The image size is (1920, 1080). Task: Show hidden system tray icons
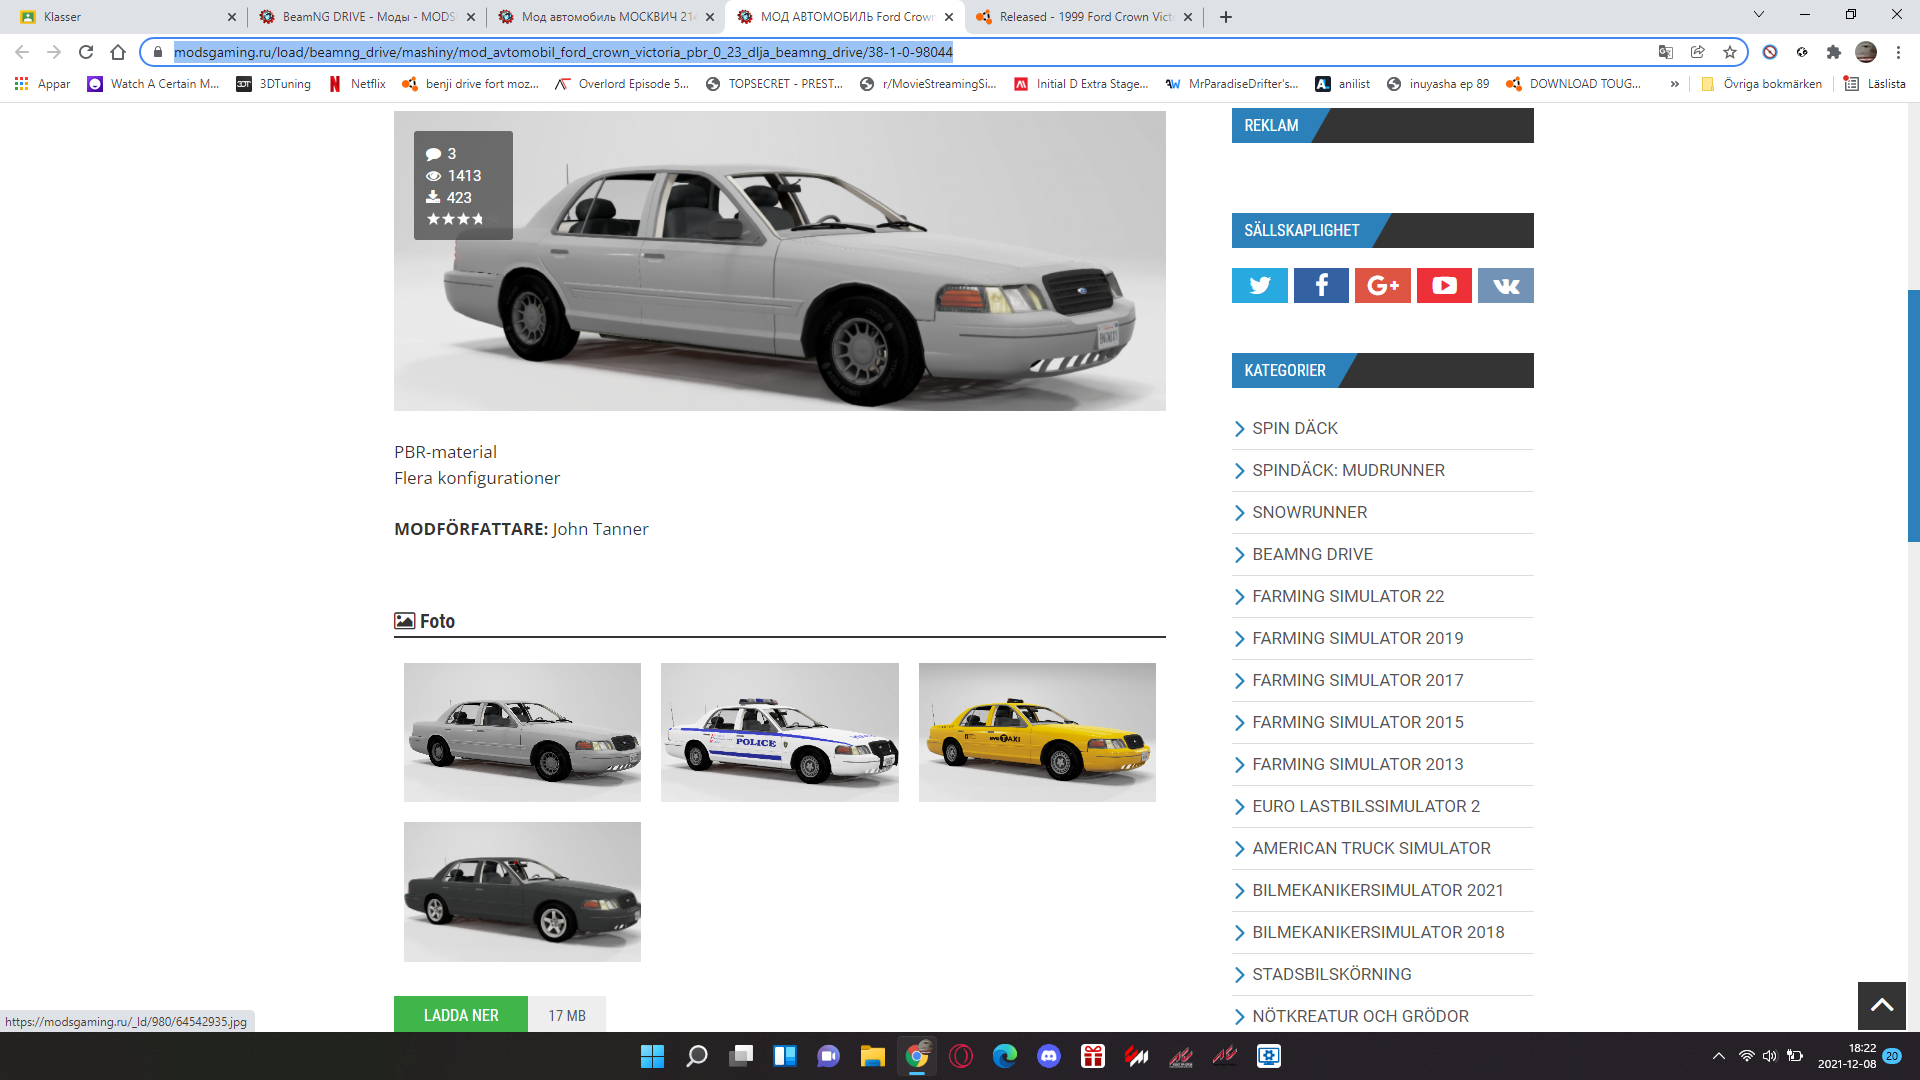(1718, 1056)
